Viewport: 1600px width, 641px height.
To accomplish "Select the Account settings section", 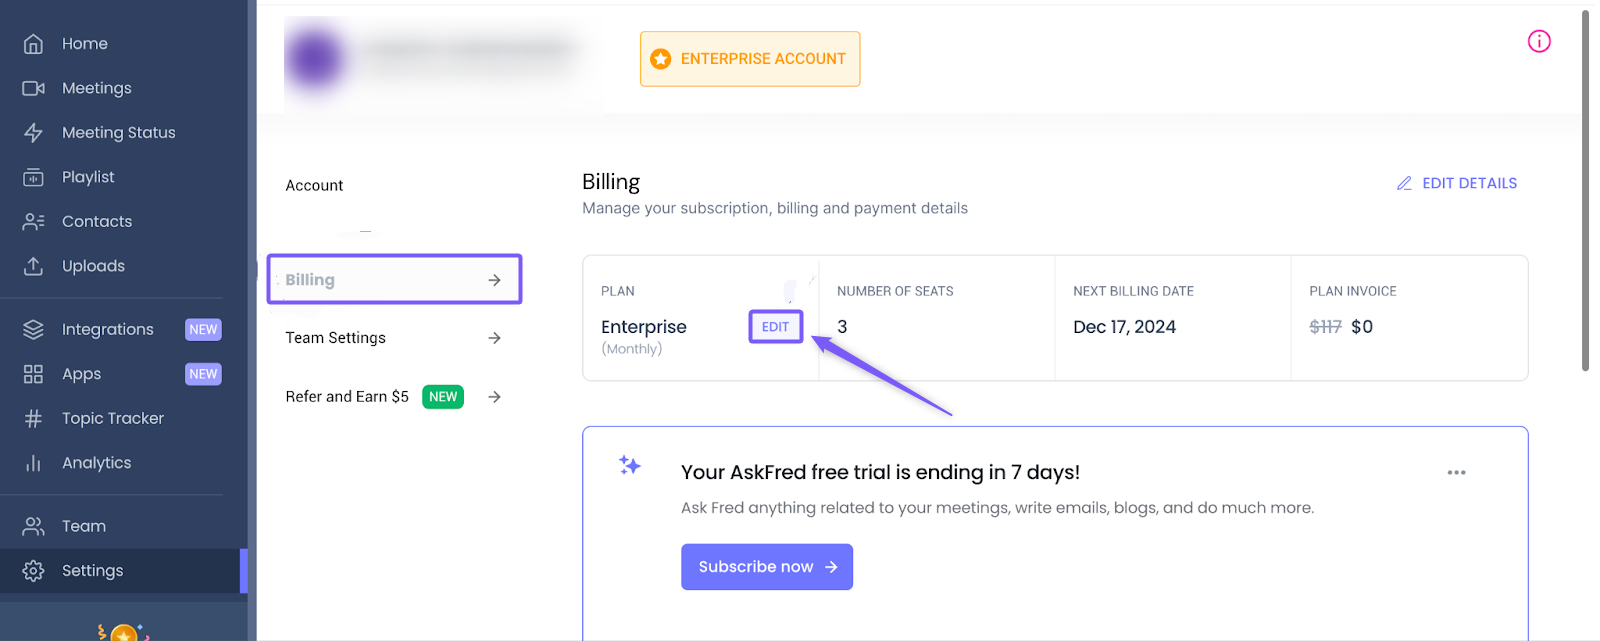I will click(314, 185).
